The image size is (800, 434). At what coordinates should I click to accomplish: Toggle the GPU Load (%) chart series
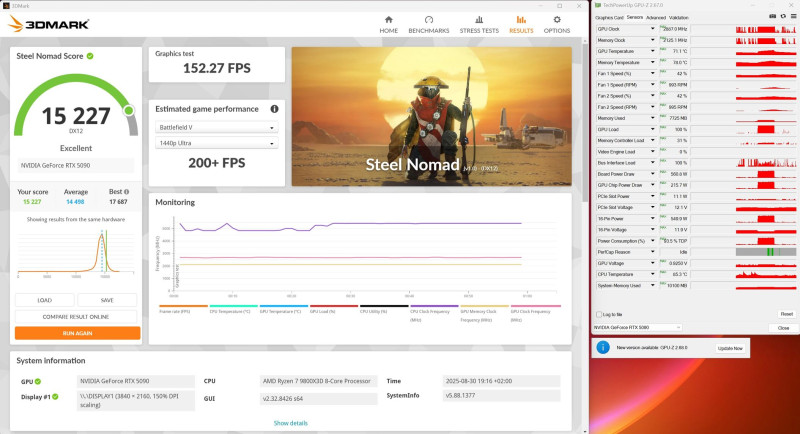(334, 309)
